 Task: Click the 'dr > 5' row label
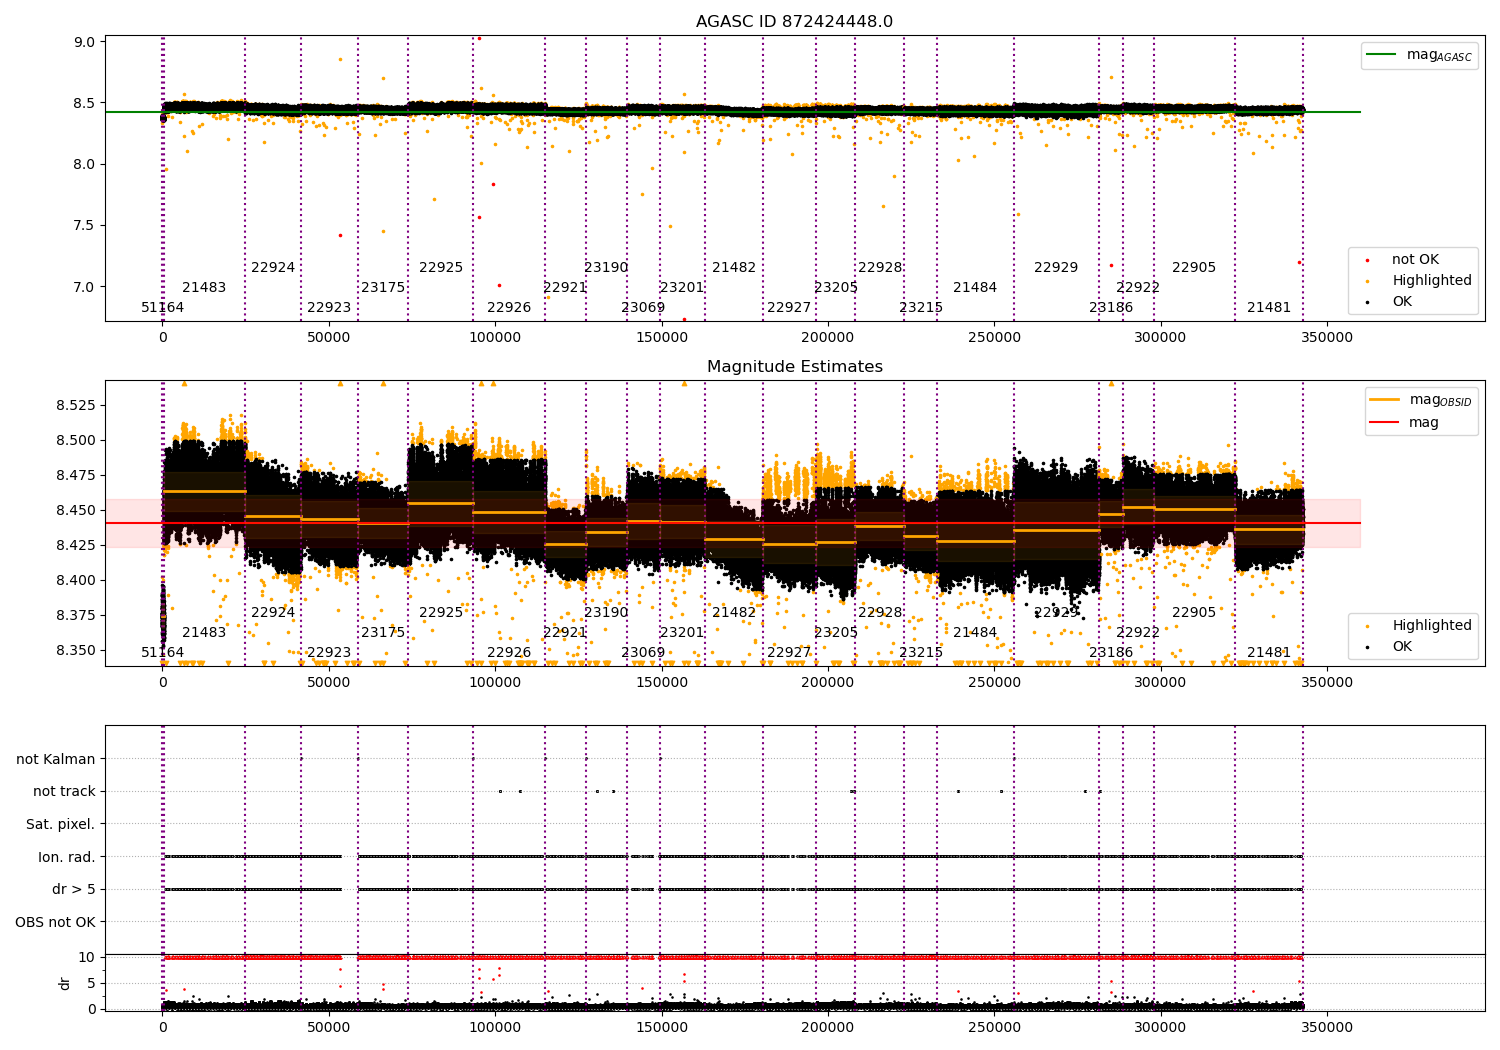73,889
